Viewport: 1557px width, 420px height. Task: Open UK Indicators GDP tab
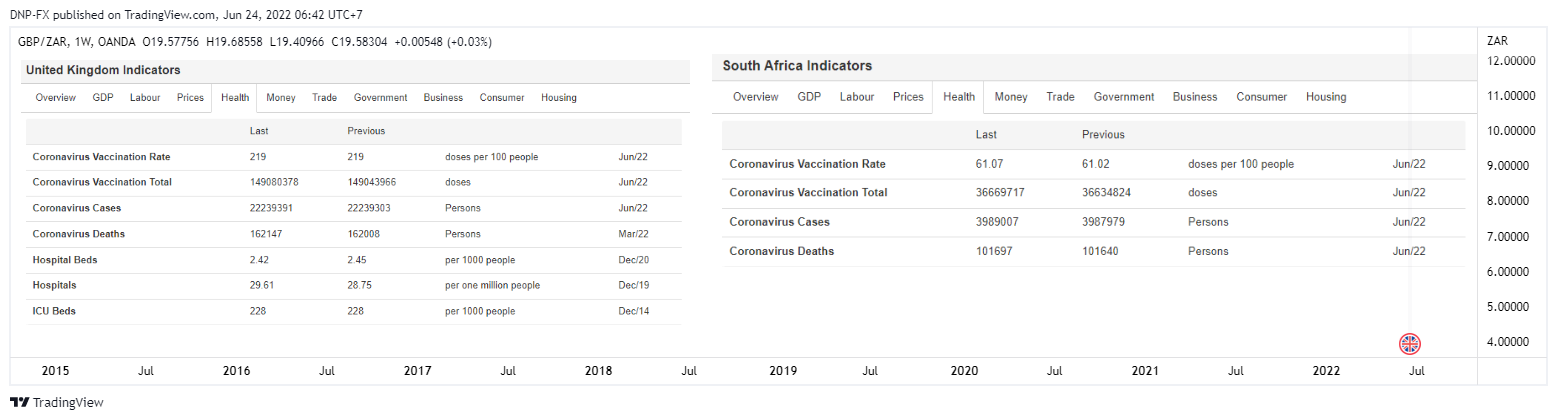103,98
